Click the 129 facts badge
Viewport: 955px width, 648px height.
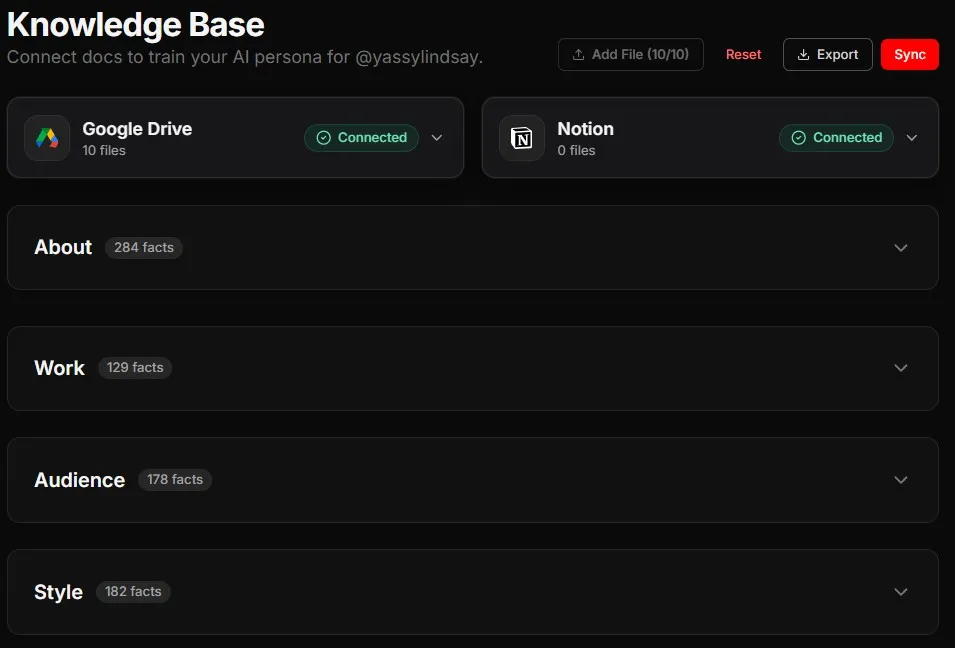[135, 368]
